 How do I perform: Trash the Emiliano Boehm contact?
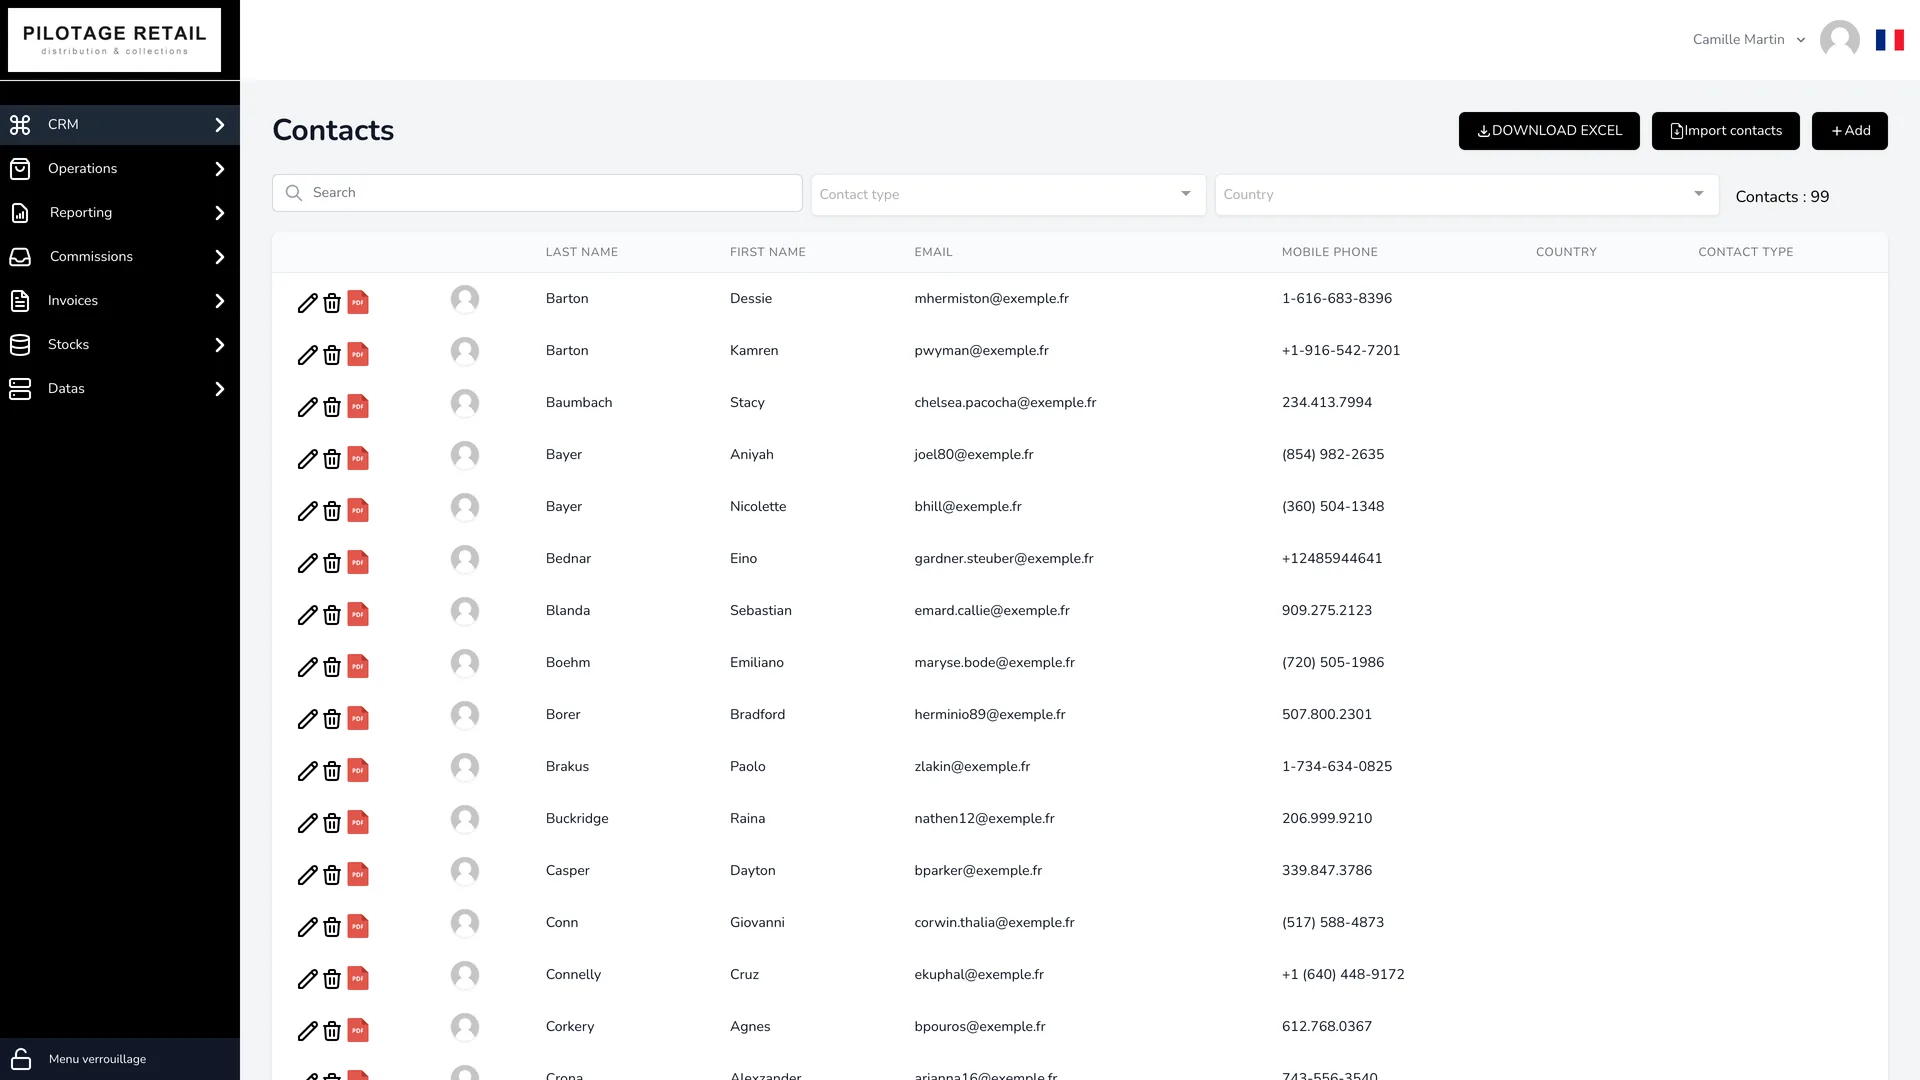332,667
